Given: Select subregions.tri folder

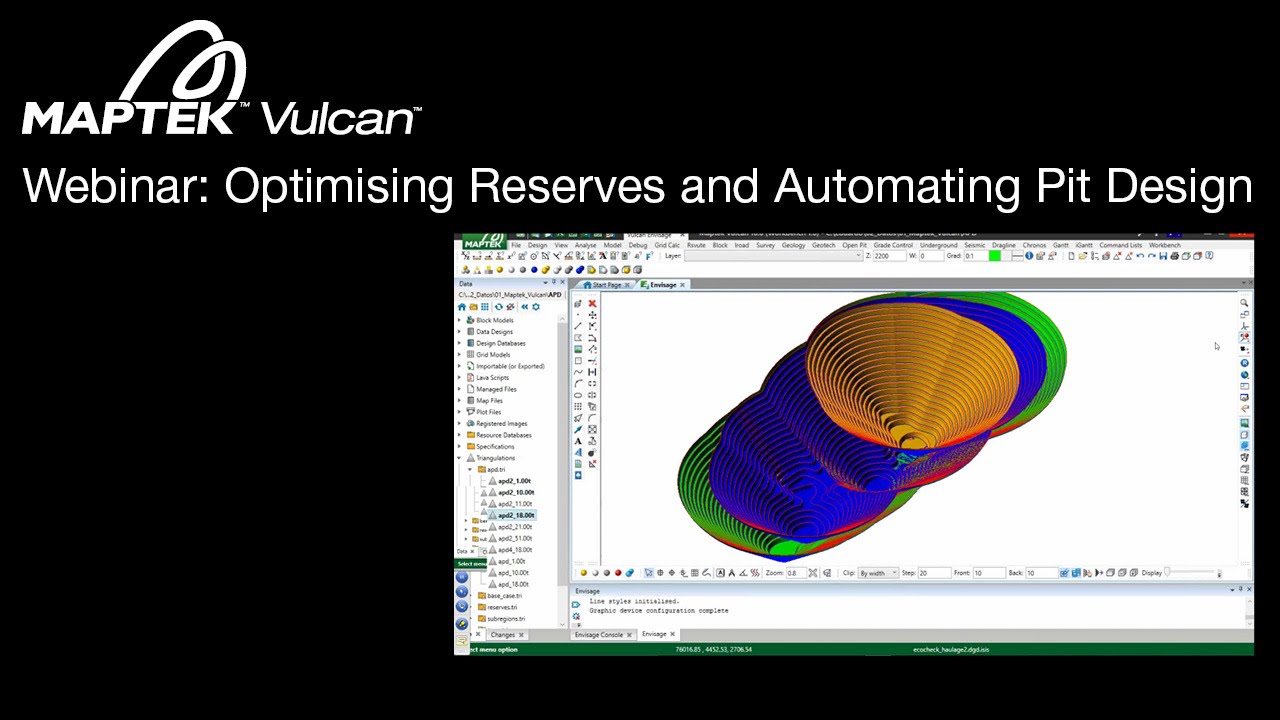Looking at the screenshot, I should click(506, 619).
